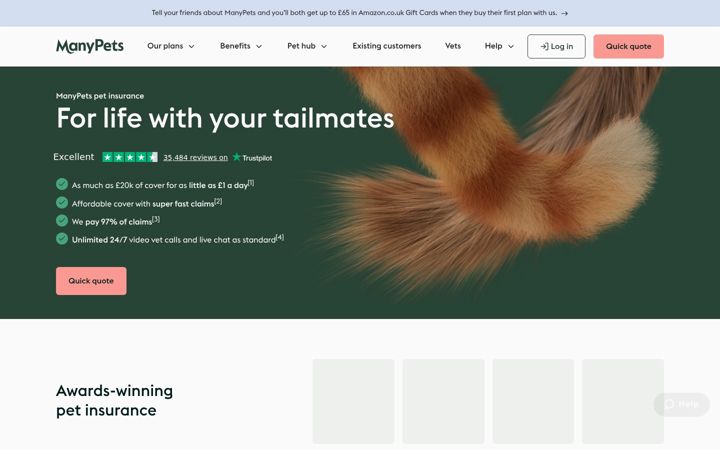Click the checkmark beside £20k of cover
This screenshot has height=450, width=720.
(62, 184)
